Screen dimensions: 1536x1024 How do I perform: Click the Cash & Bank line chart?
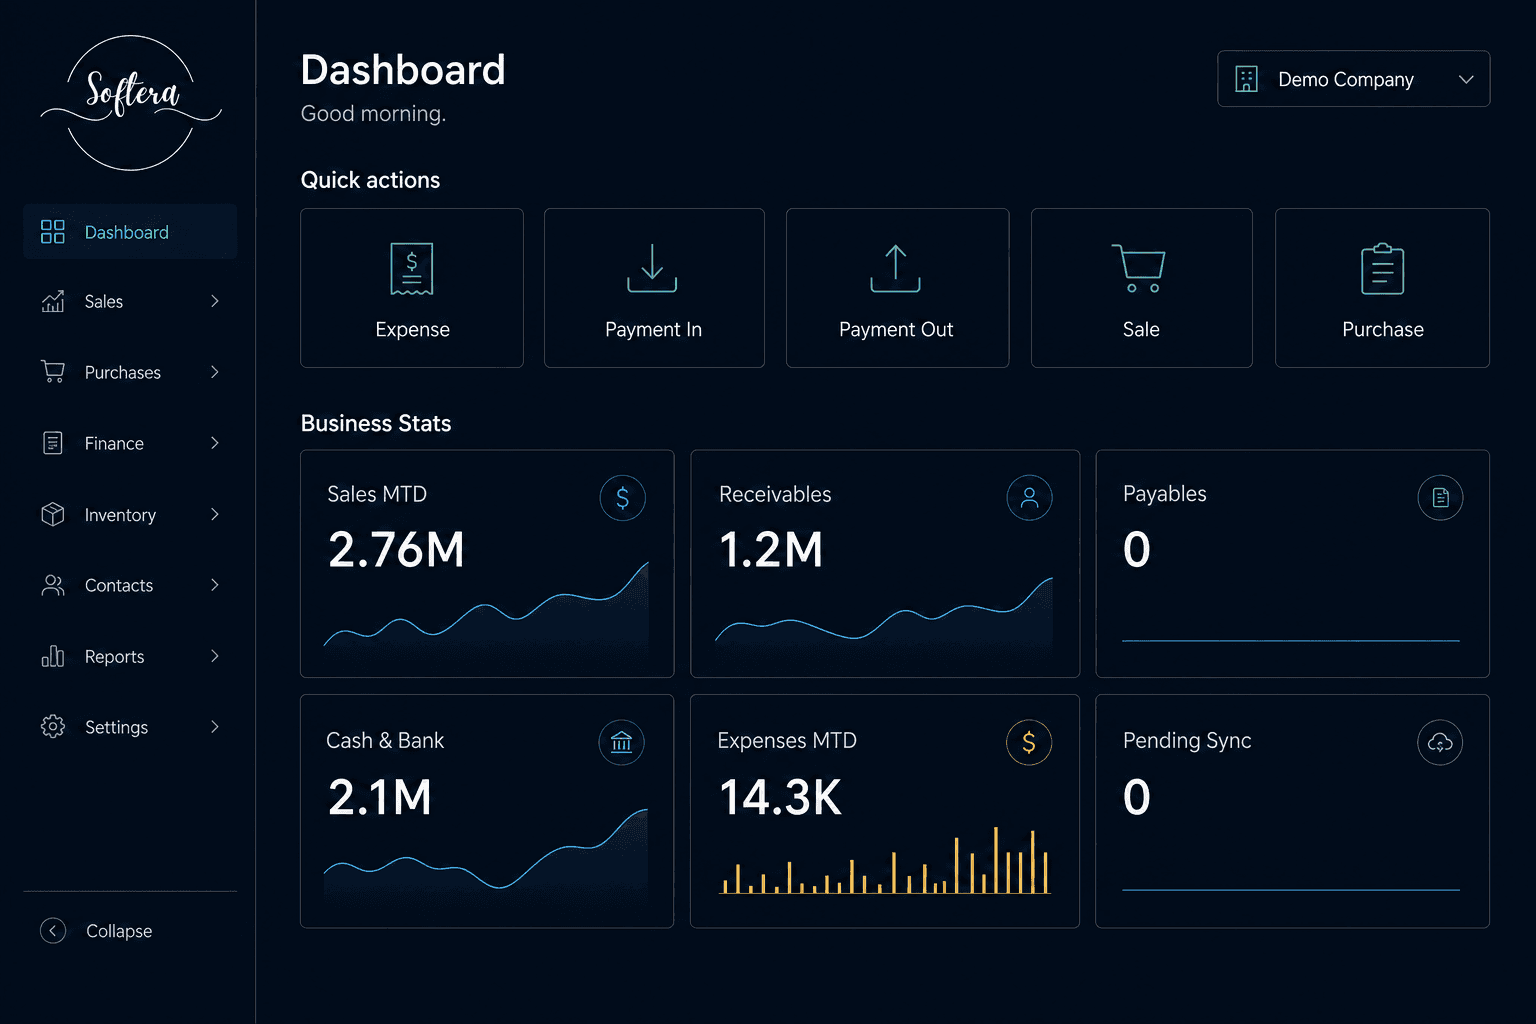(x=486, y=853)
